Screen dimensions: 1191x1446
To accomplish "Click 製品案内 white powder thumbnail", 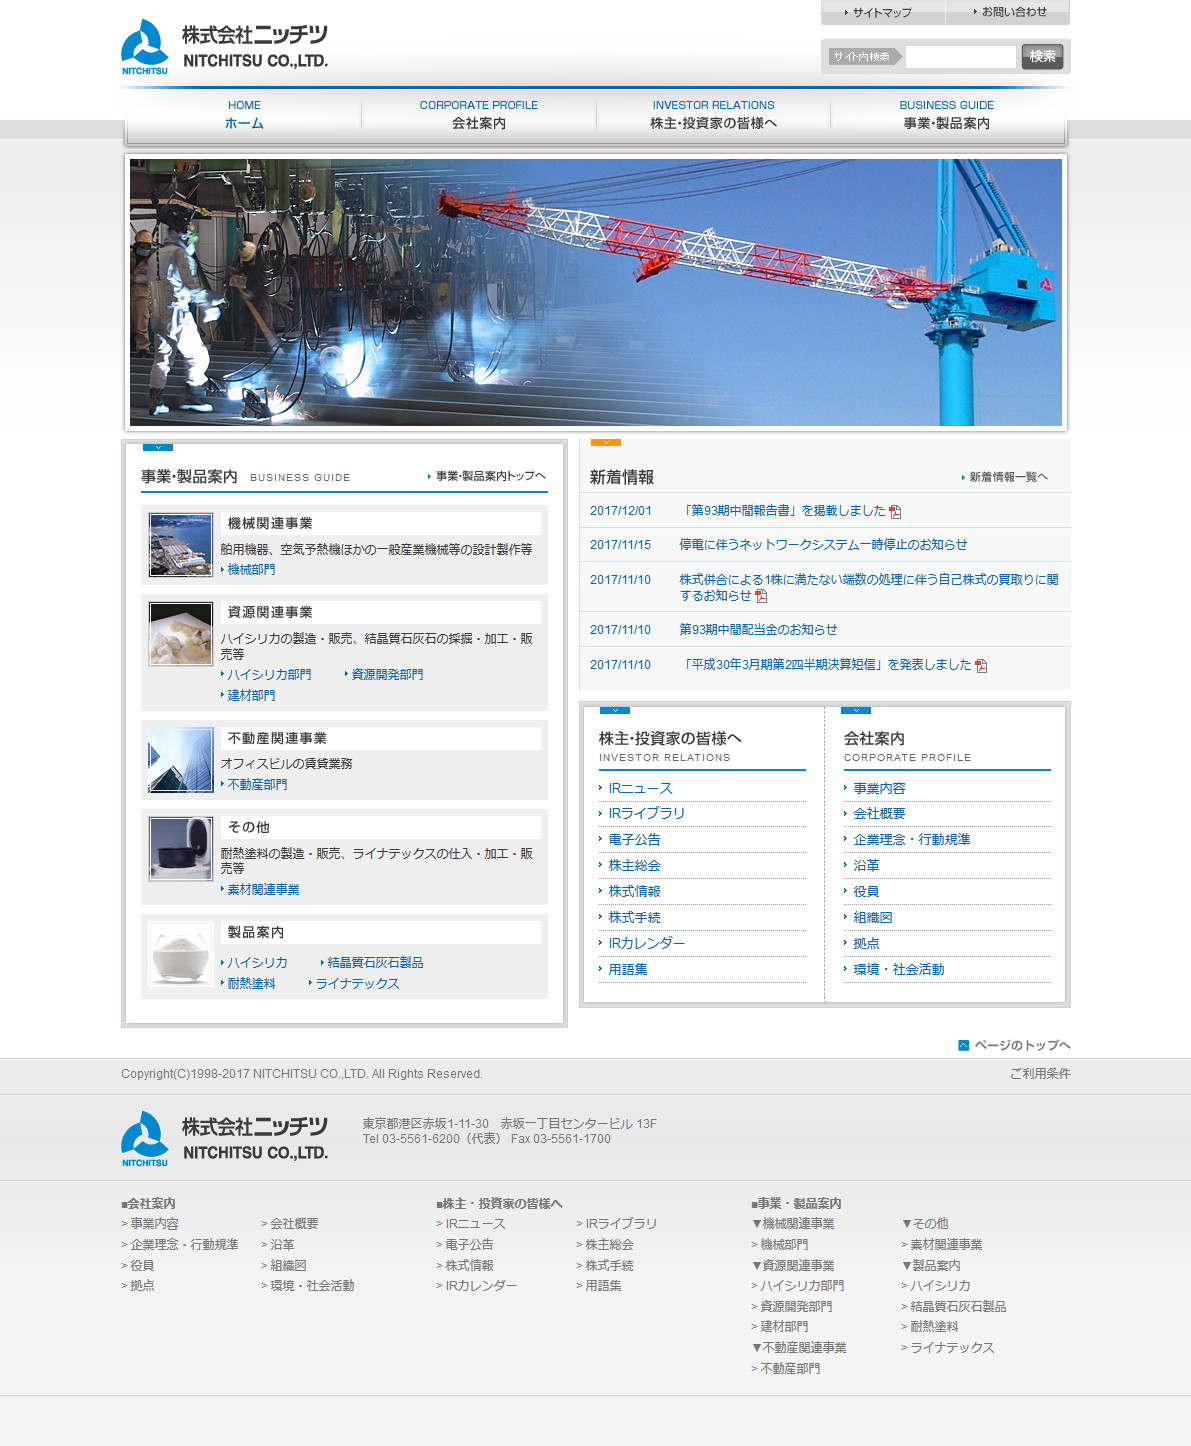I will coord(181,954).
